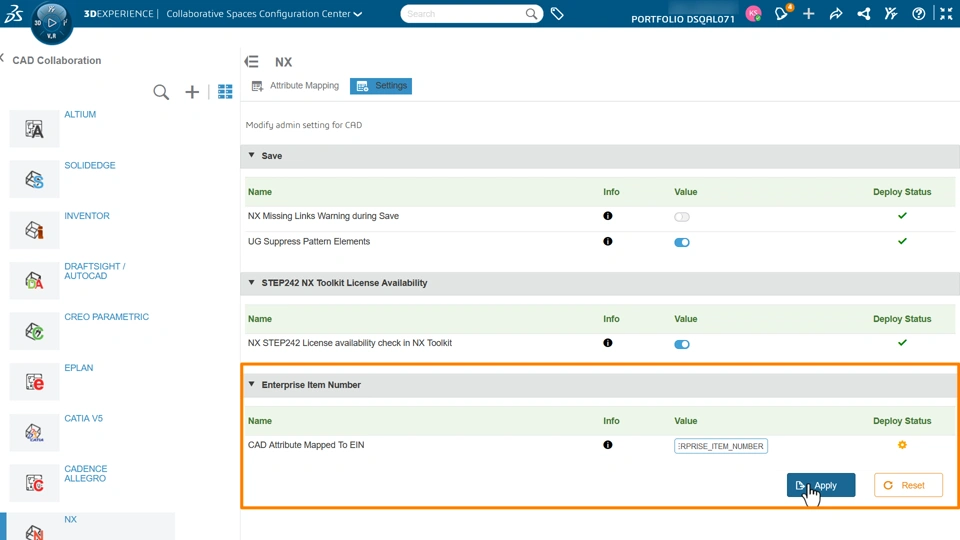Edit the CAD Attribute Mapped To EIN value
Screen dimensions: 960x540
click(721, 446)
